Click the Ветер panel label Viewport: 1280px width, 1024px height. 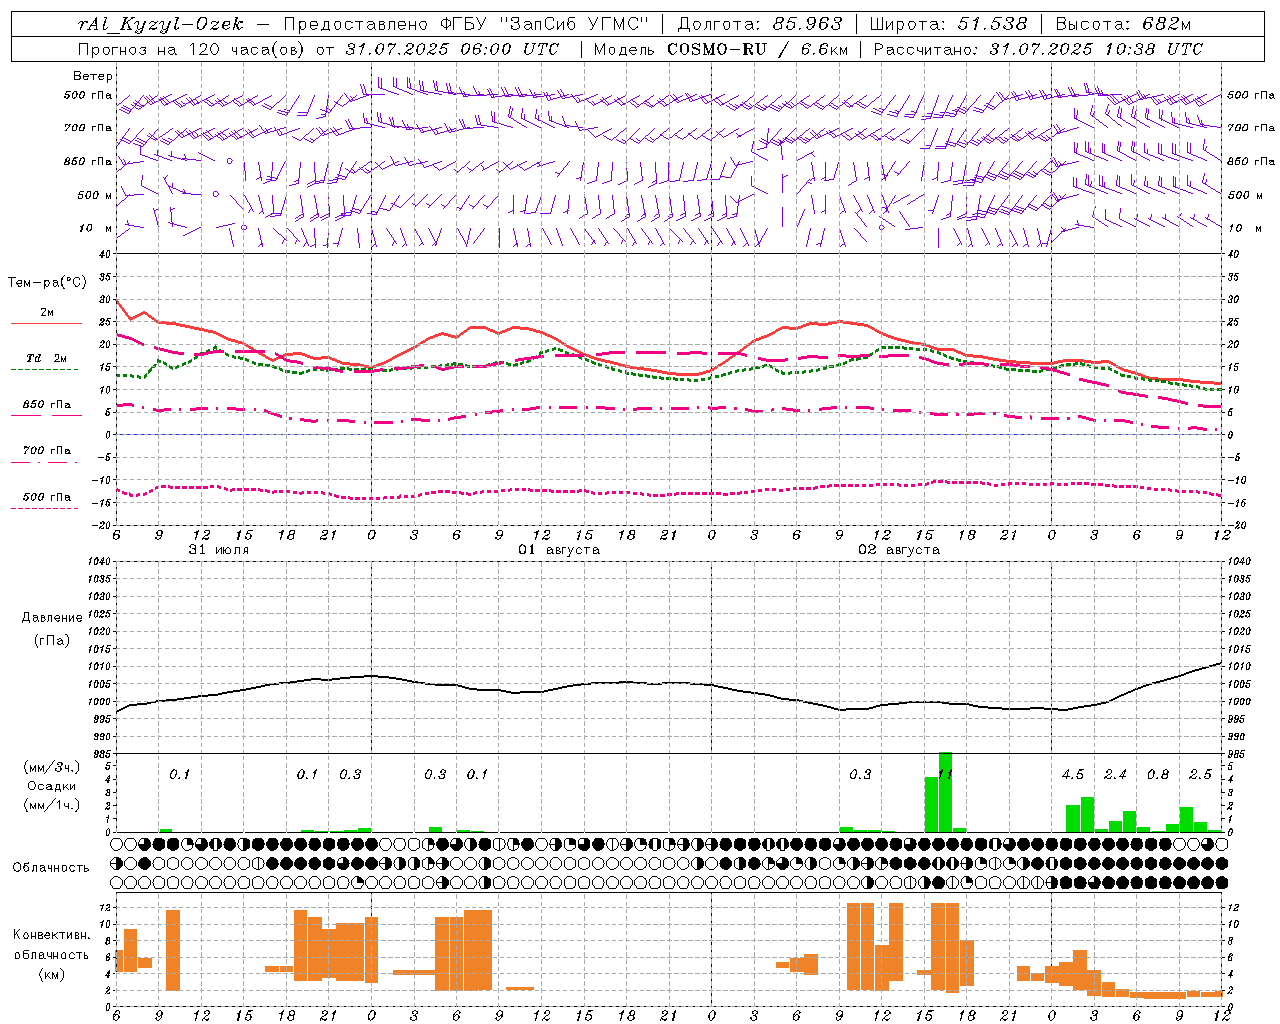click(93, 76)
